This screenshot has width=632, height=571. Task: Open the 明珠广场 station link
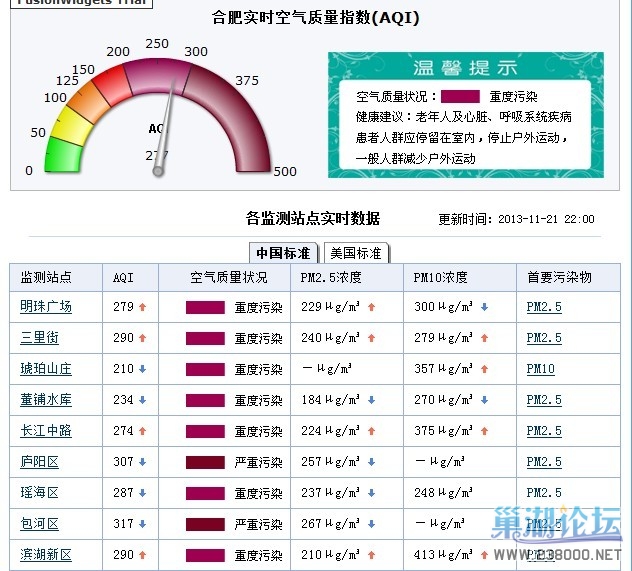click(x=46, y=307)
